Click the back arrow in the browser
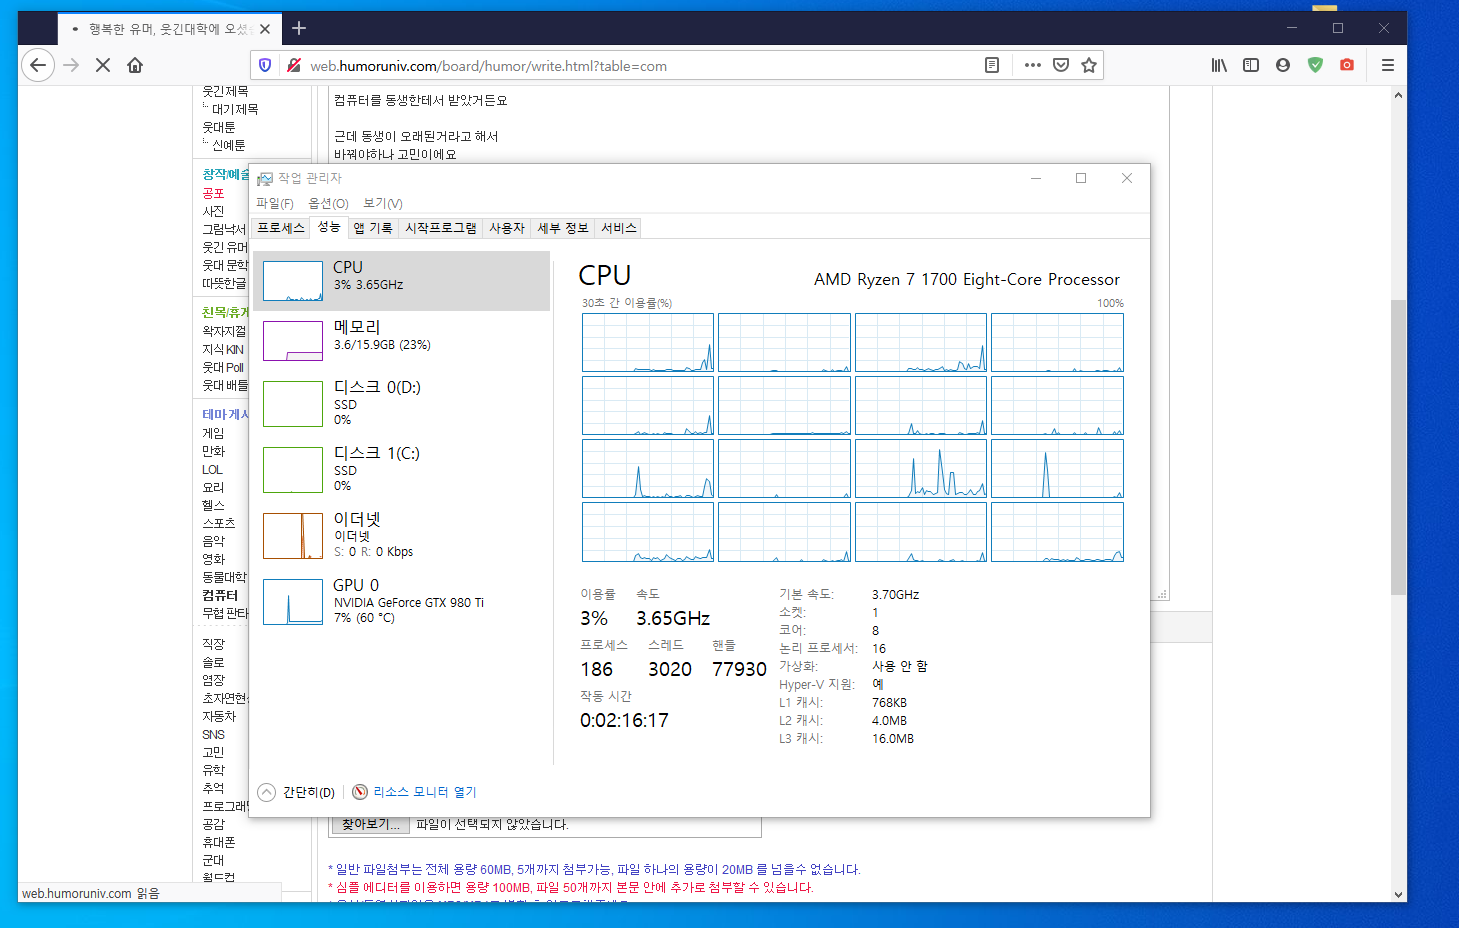This screenshot has height=928, width=1459. click(x=38, y=66)
